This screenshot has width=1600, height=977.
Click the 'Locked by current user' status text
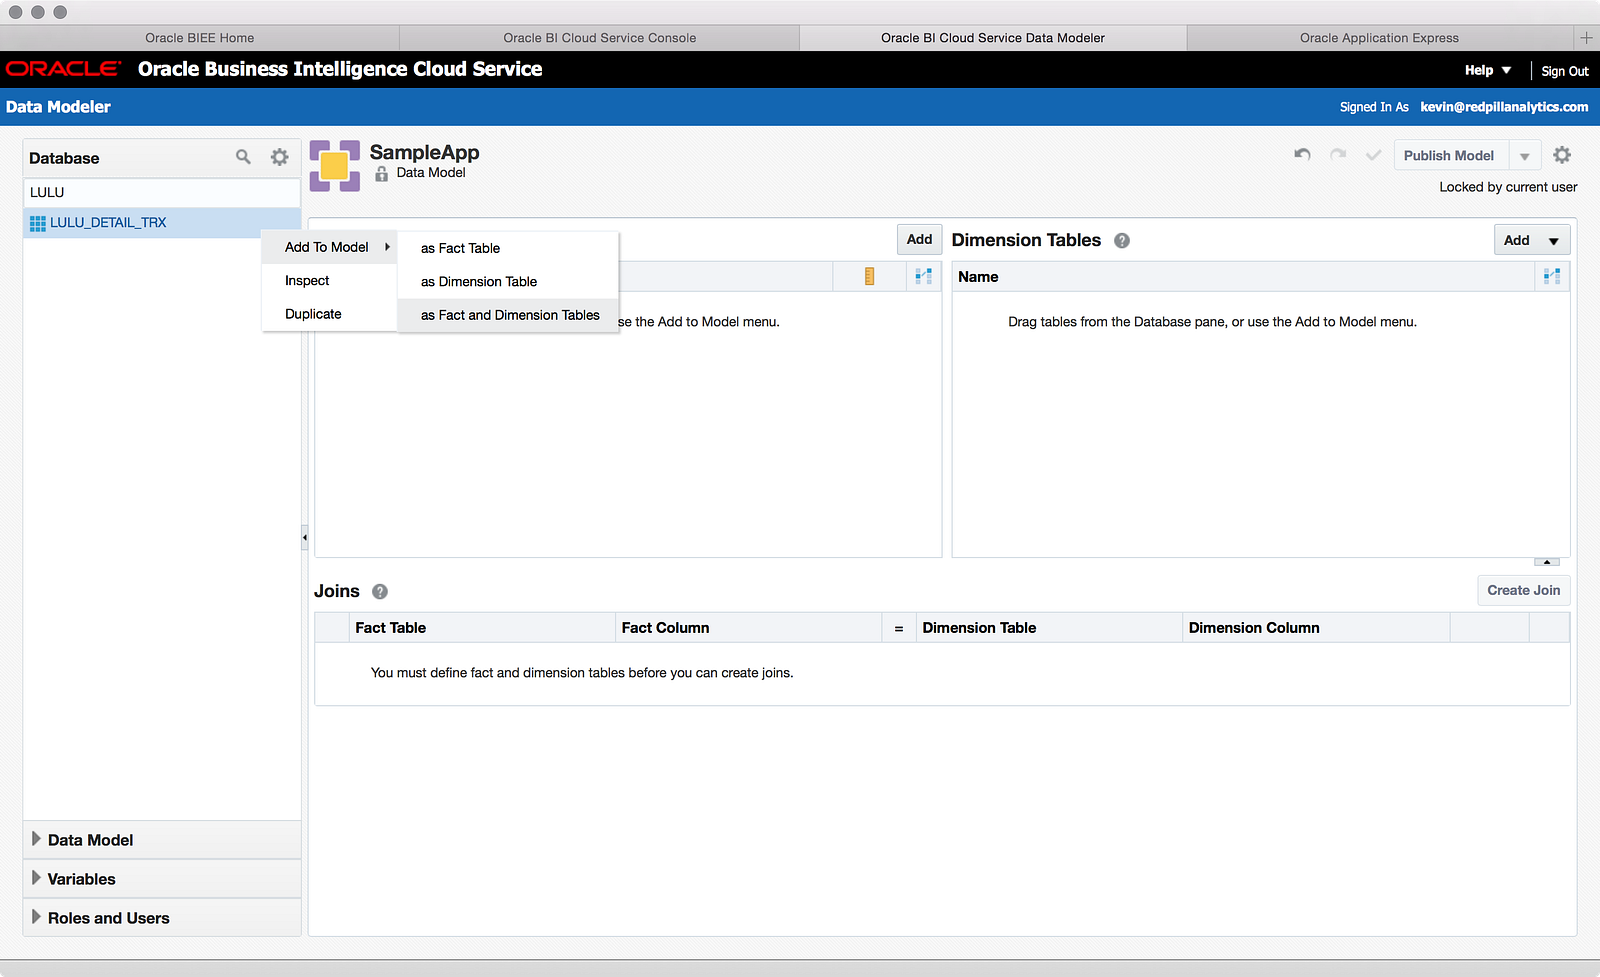1508,187
